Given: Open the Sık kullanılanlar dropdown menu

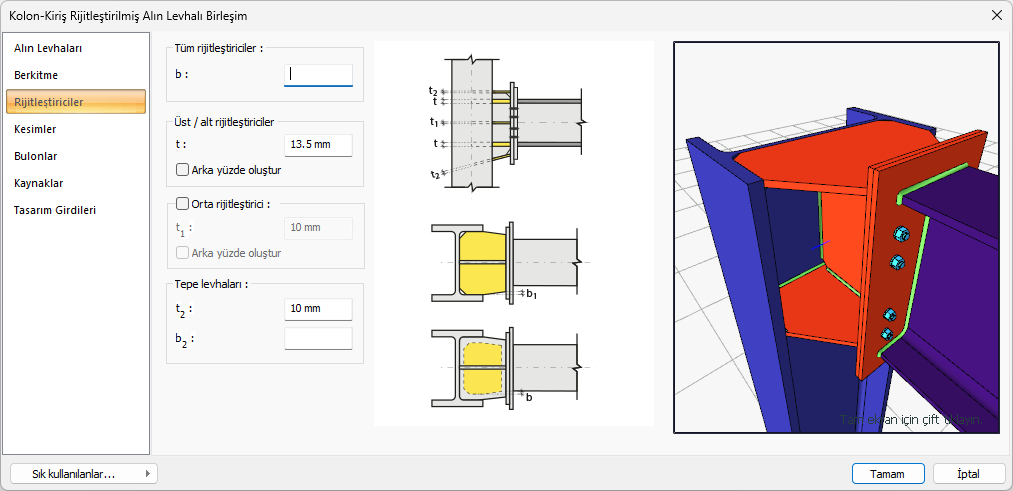Looking at the screenshot, I should point(83,473).
